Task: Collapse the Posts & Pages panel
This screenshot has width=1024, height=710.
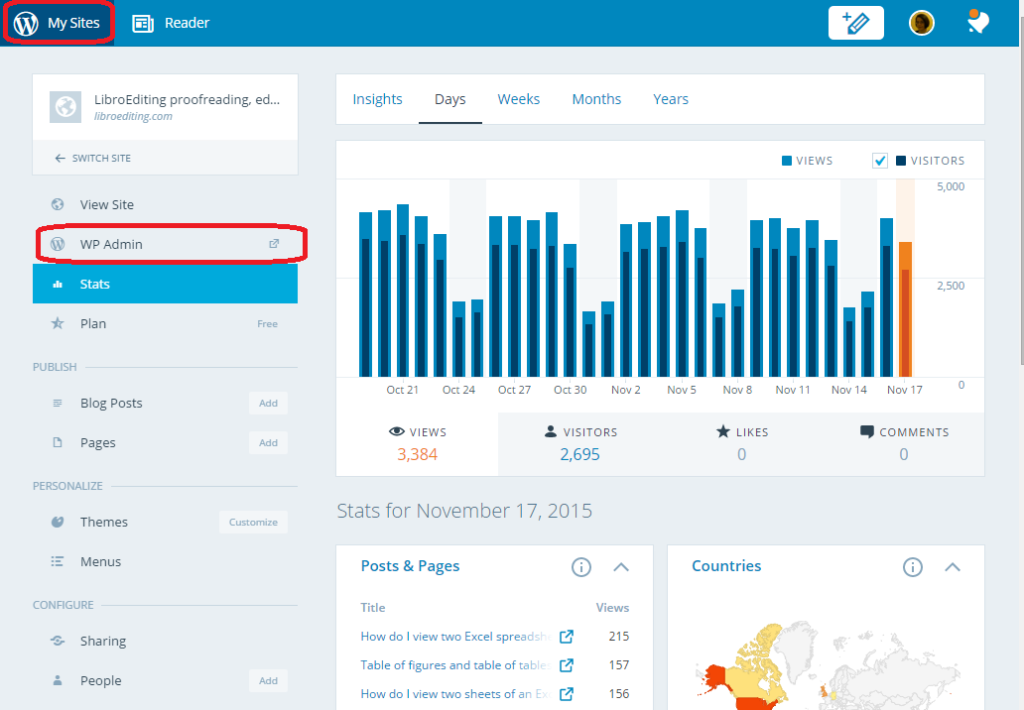Action: click(621, 567)
